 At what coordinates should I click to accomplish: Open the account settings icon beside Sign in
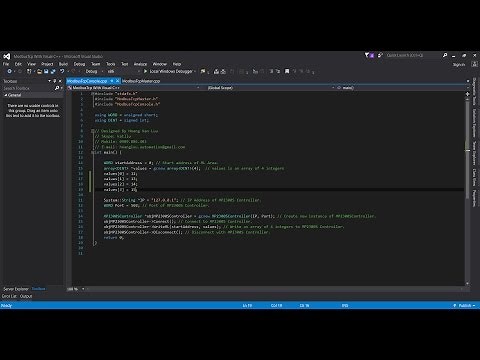click(x=475, y=64)
